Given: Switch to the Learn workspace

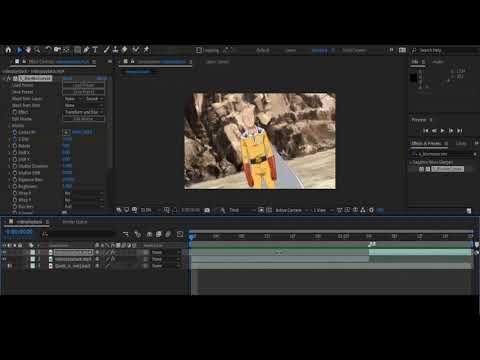Looking at the screenshot, I should (291, 50).
